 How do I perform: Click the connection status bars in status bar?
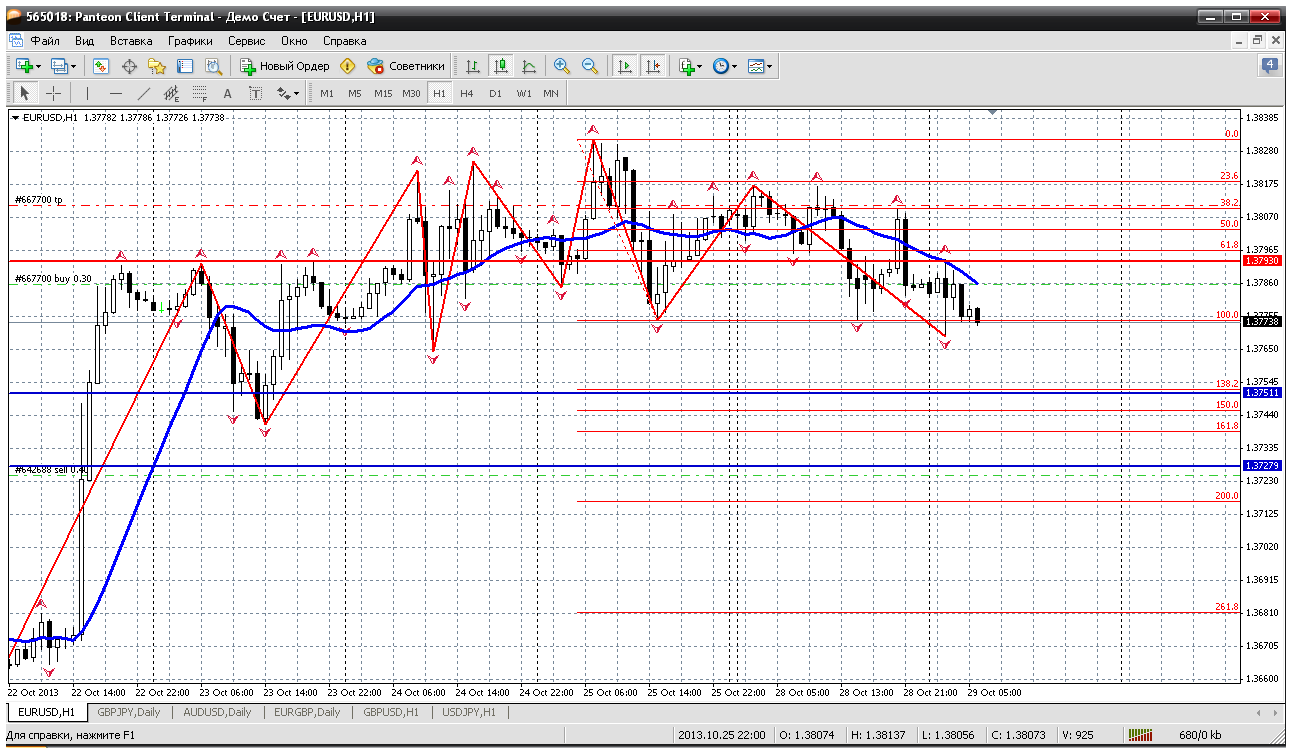pos(1140,735)
